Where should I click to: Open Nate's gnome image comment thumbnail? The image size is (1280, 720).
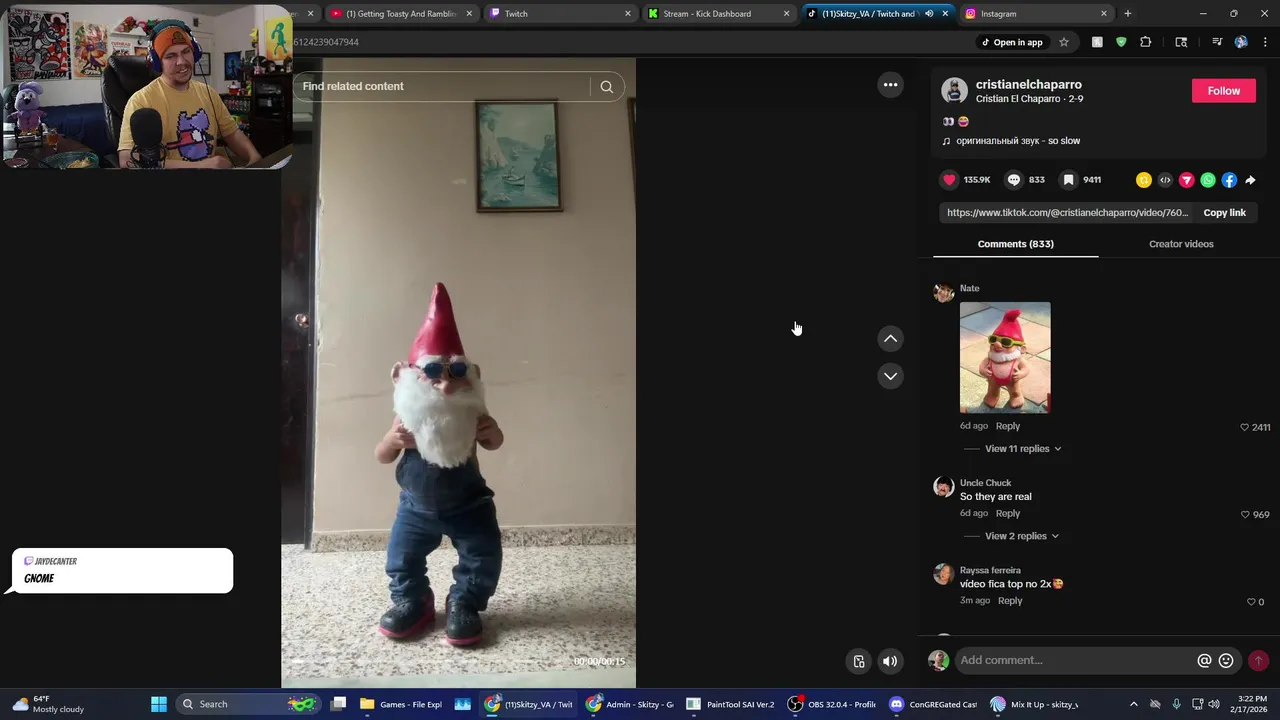point(1005,358)
